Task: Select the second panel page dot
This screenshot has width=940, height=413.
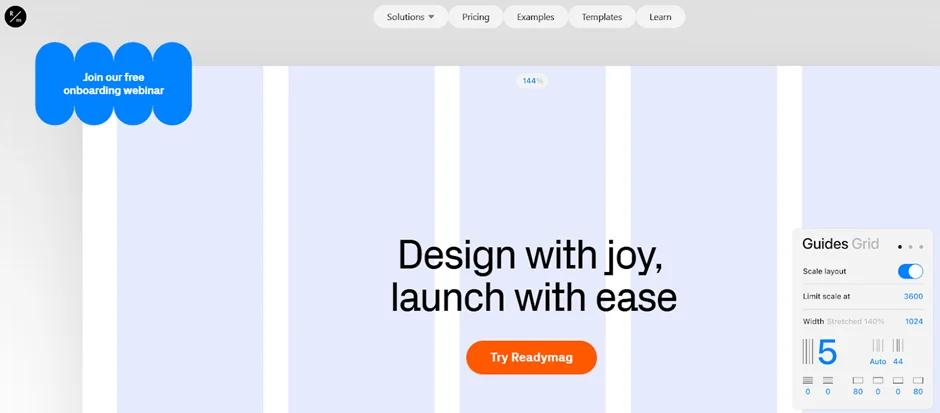Action: click(x=911, y=246)
